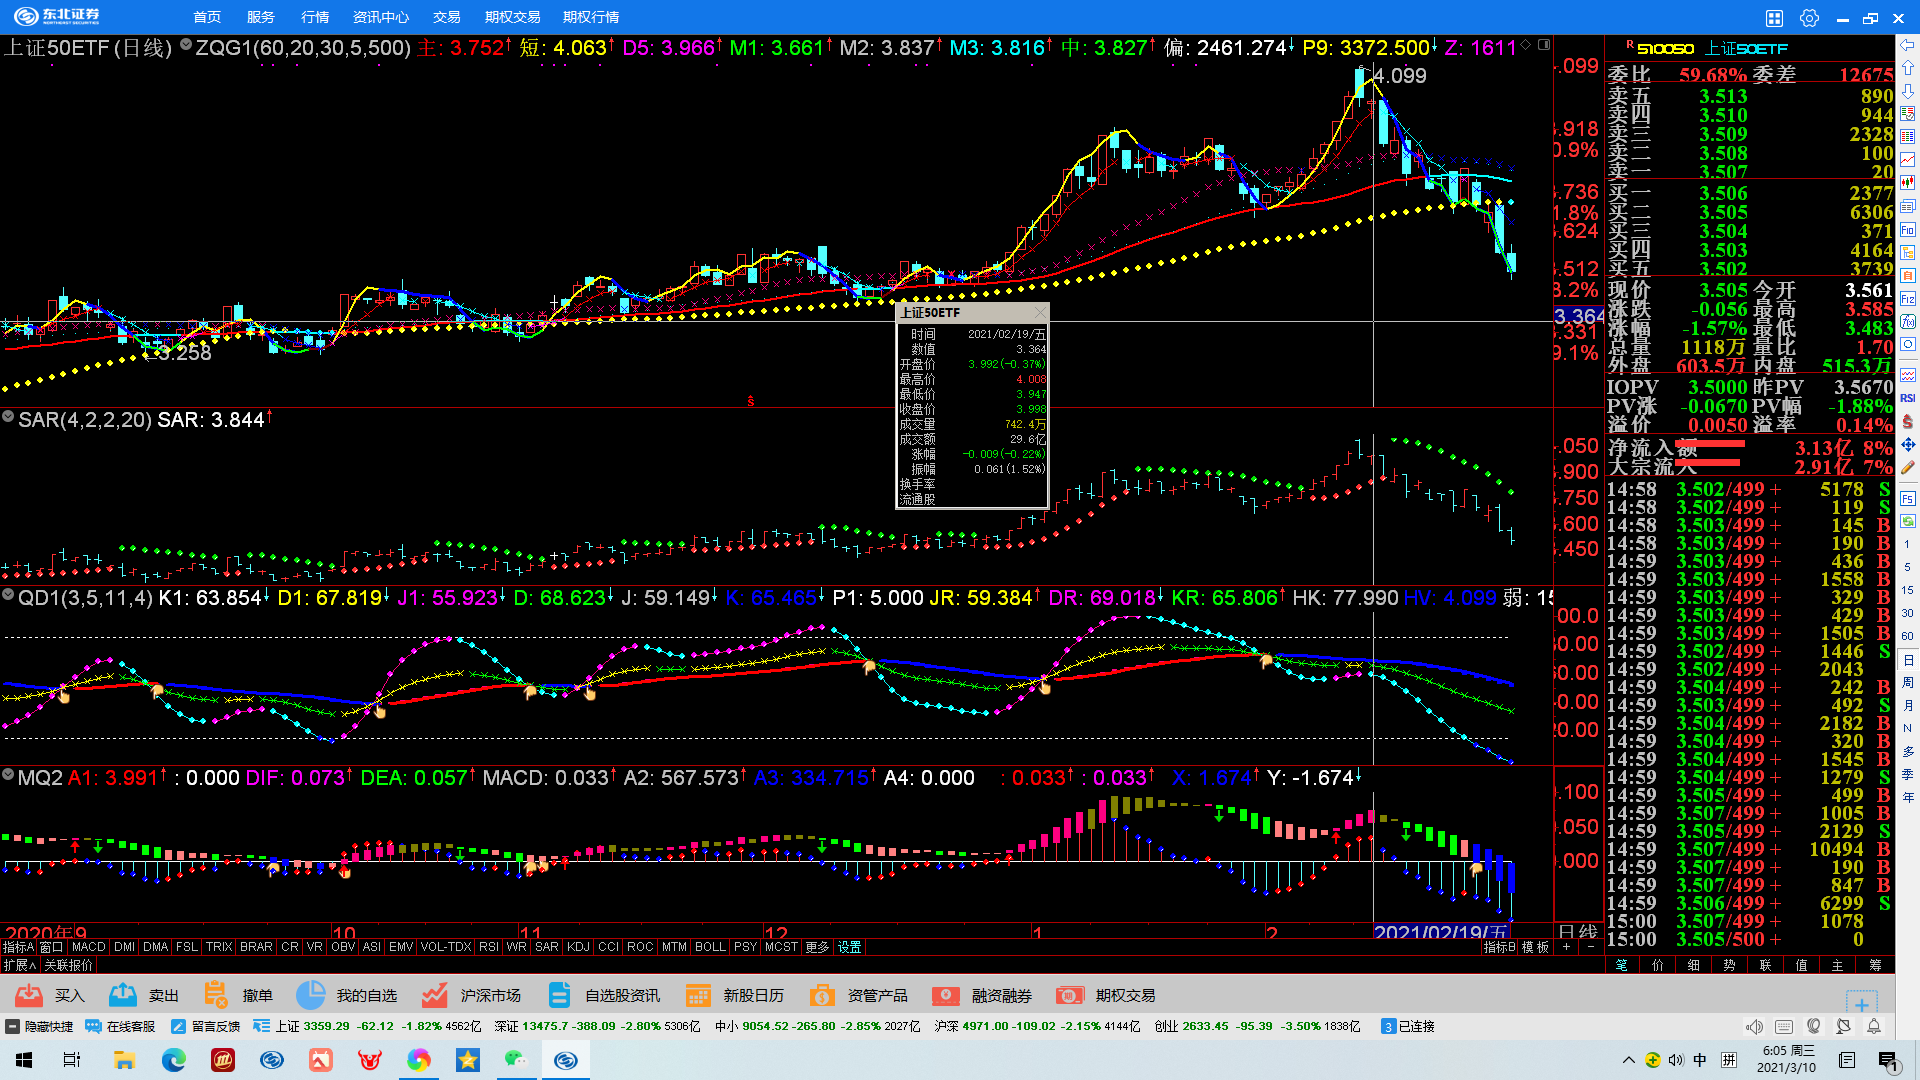
Task: Click the back arrow in right sidebar
Action: tap(1908, 45)
